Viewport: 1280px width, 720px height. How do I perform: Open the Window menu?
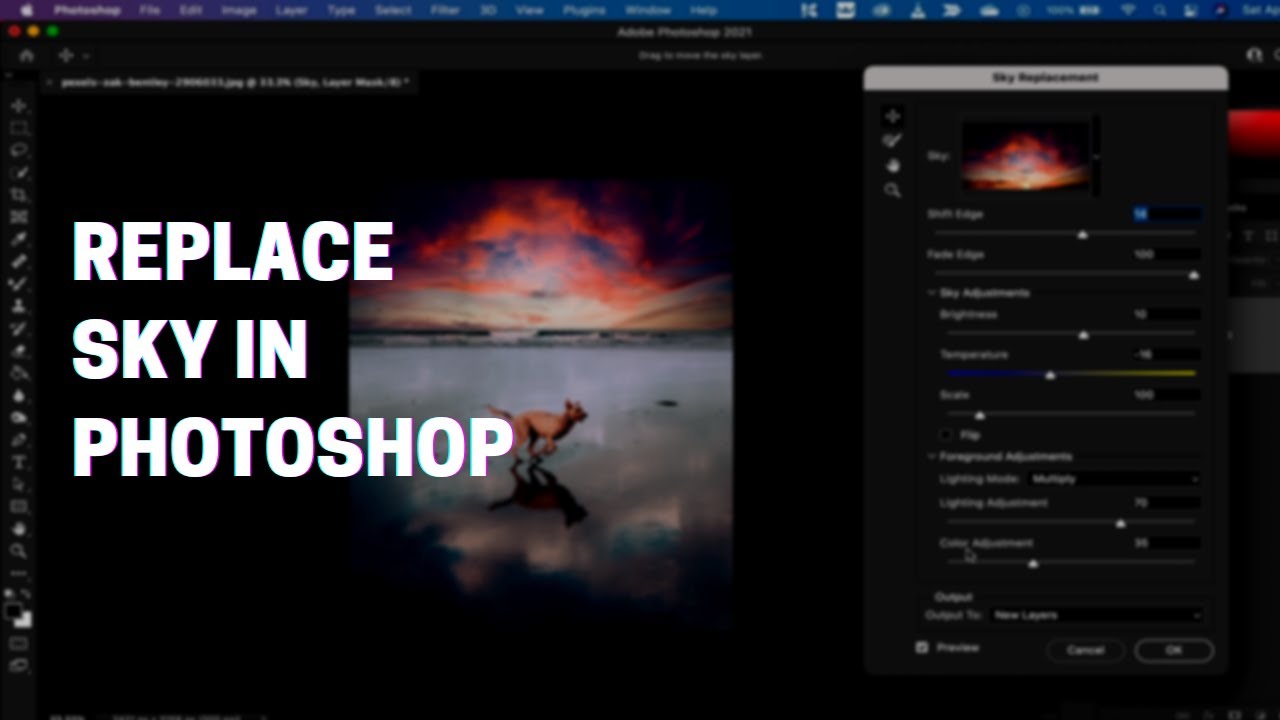pos(648,10)
